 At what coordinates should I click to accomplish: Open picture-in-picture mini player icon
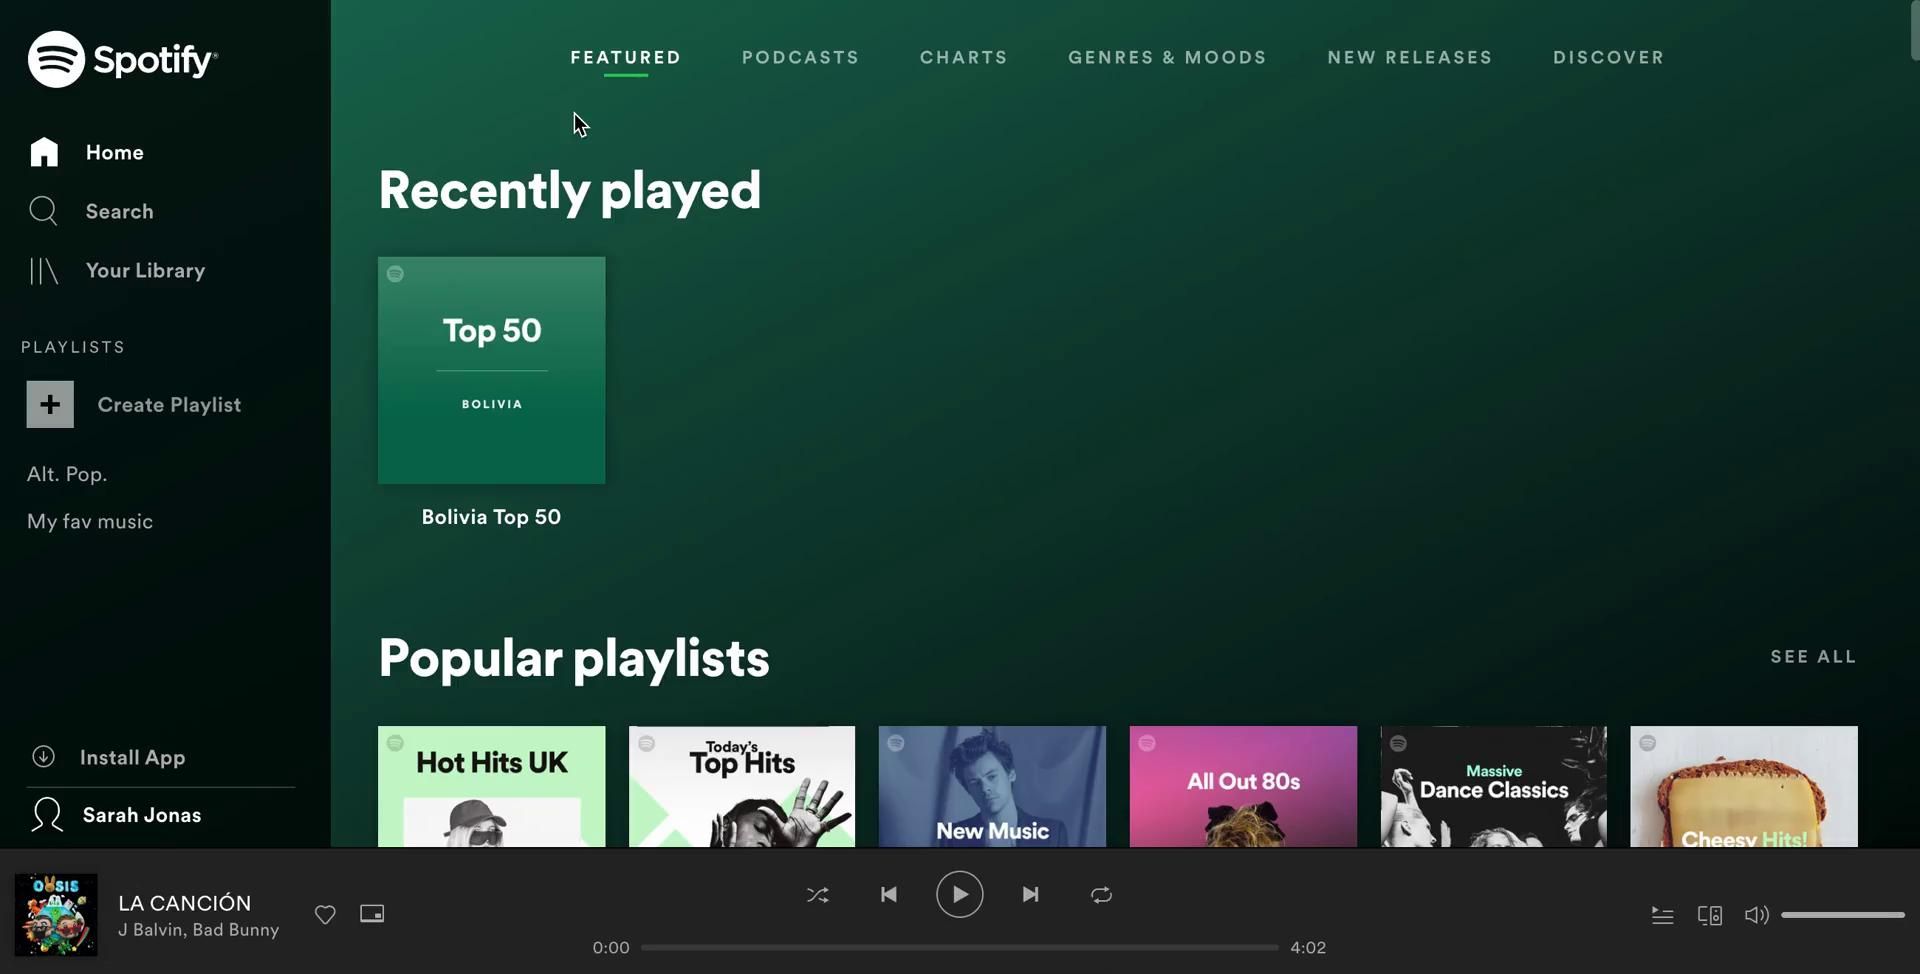[x=372, y=914]
